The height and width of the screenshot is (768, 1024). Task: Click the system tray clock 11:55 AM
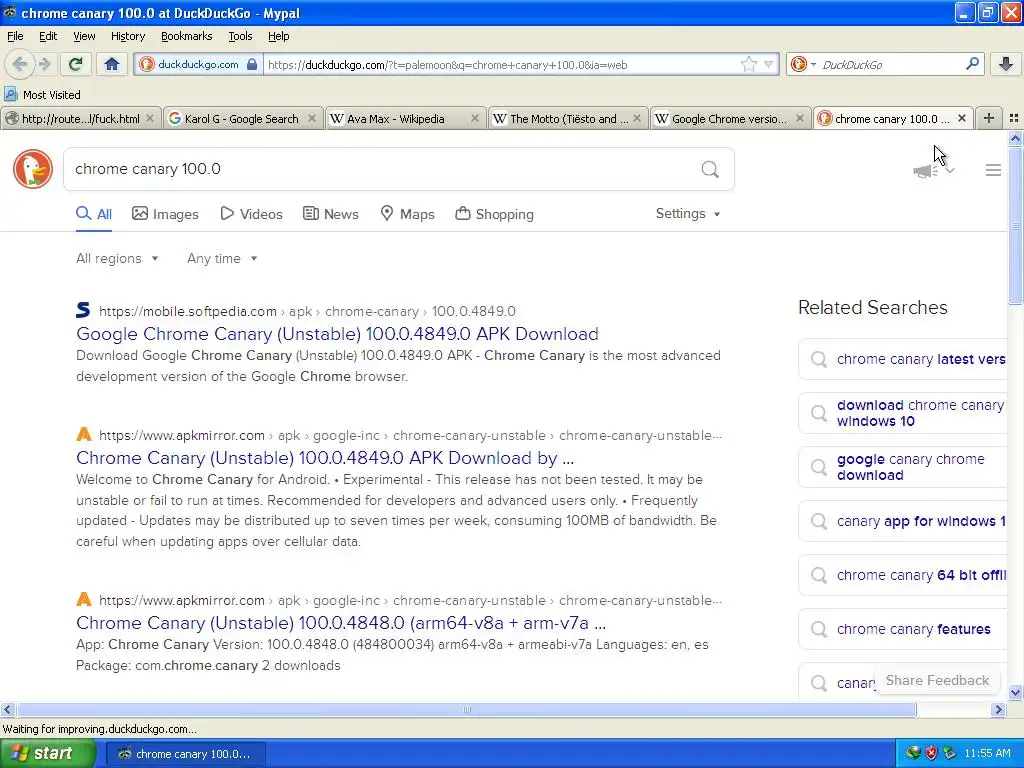[x=987, y=754]
